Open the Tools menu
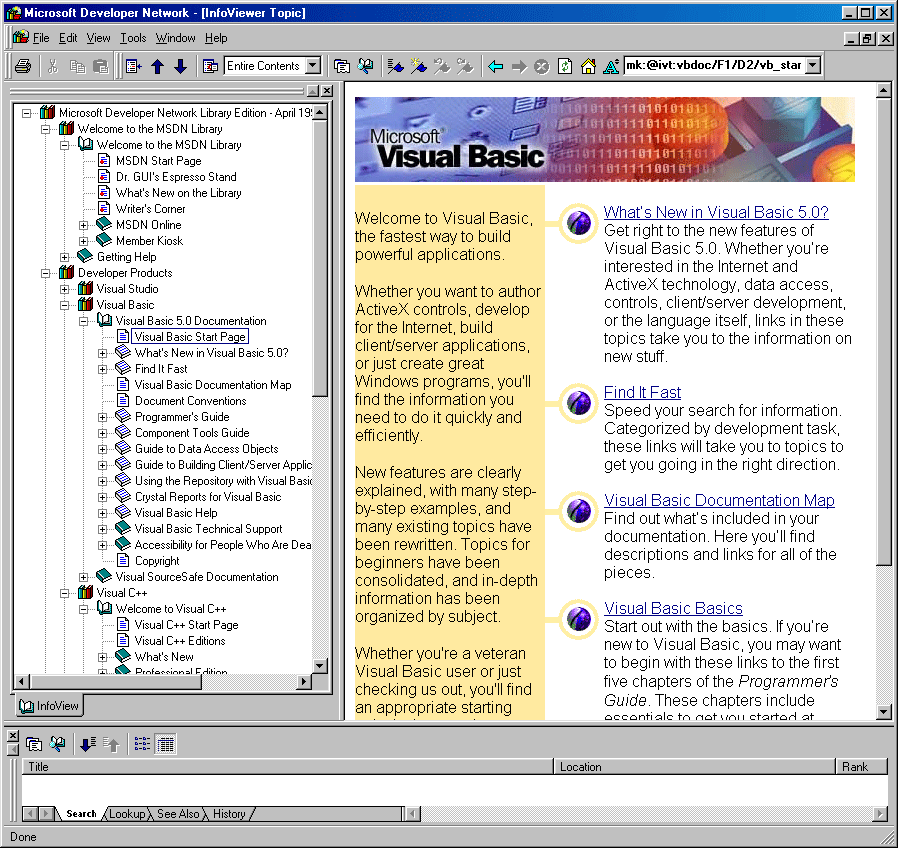This screenshot has height=848, width=898. pyautogui.click(x=133, y=38)
